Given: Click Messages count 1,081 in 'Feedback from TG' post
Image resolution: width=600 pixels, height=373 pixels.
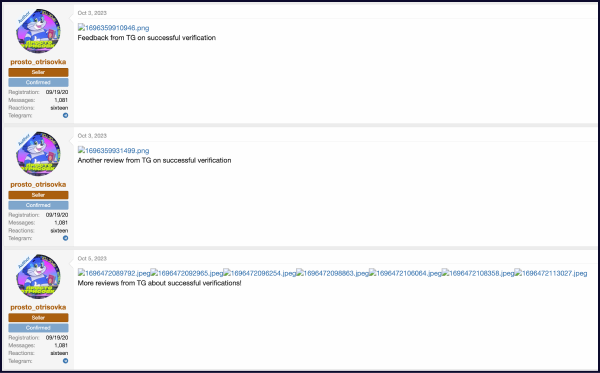Looking at the screenshot, I should pyautogui.click(x=61, y=100).
